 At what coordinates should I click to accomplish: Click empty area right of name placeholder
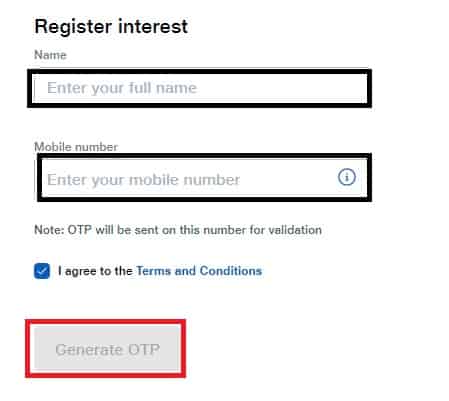pos(282,88)
